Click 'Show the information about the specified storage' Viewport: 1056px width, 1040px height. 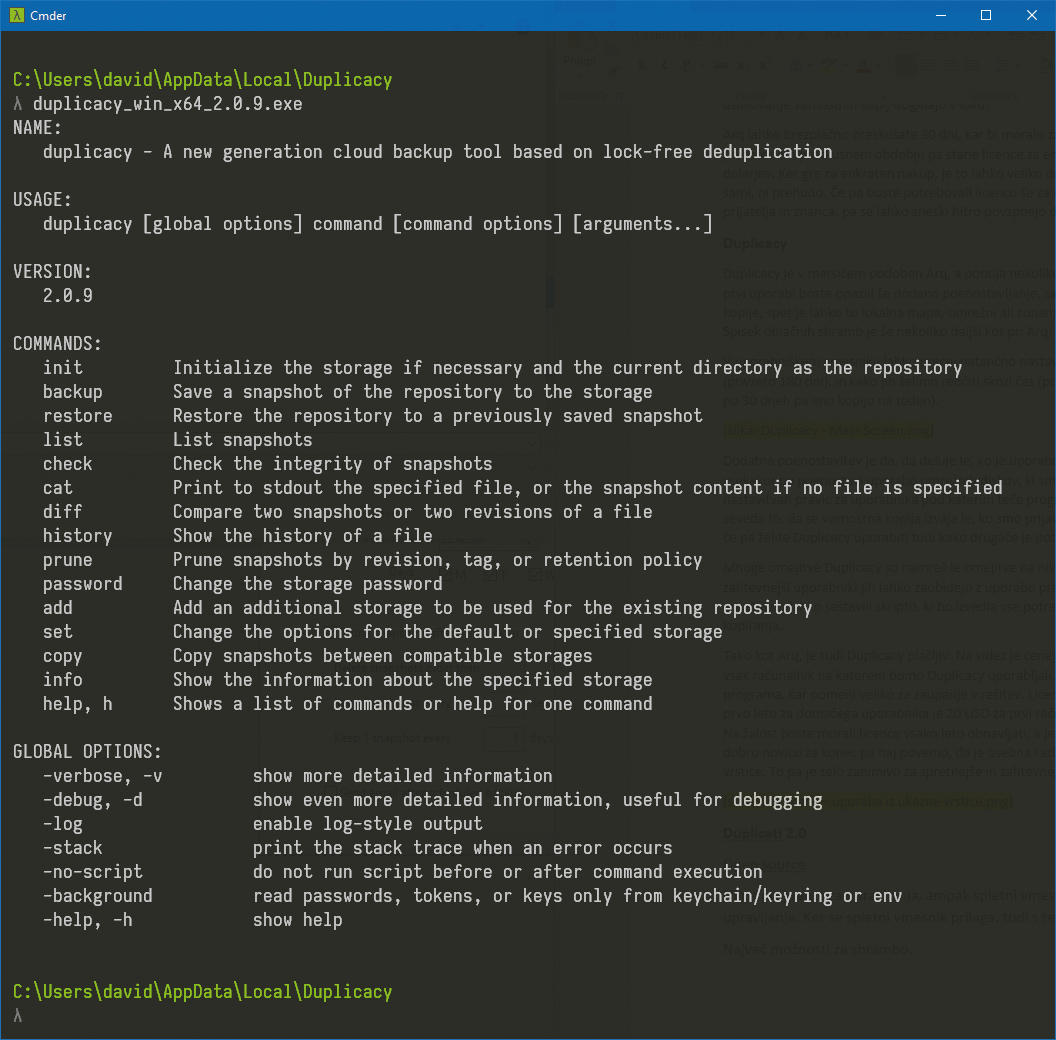coord(413,680)
